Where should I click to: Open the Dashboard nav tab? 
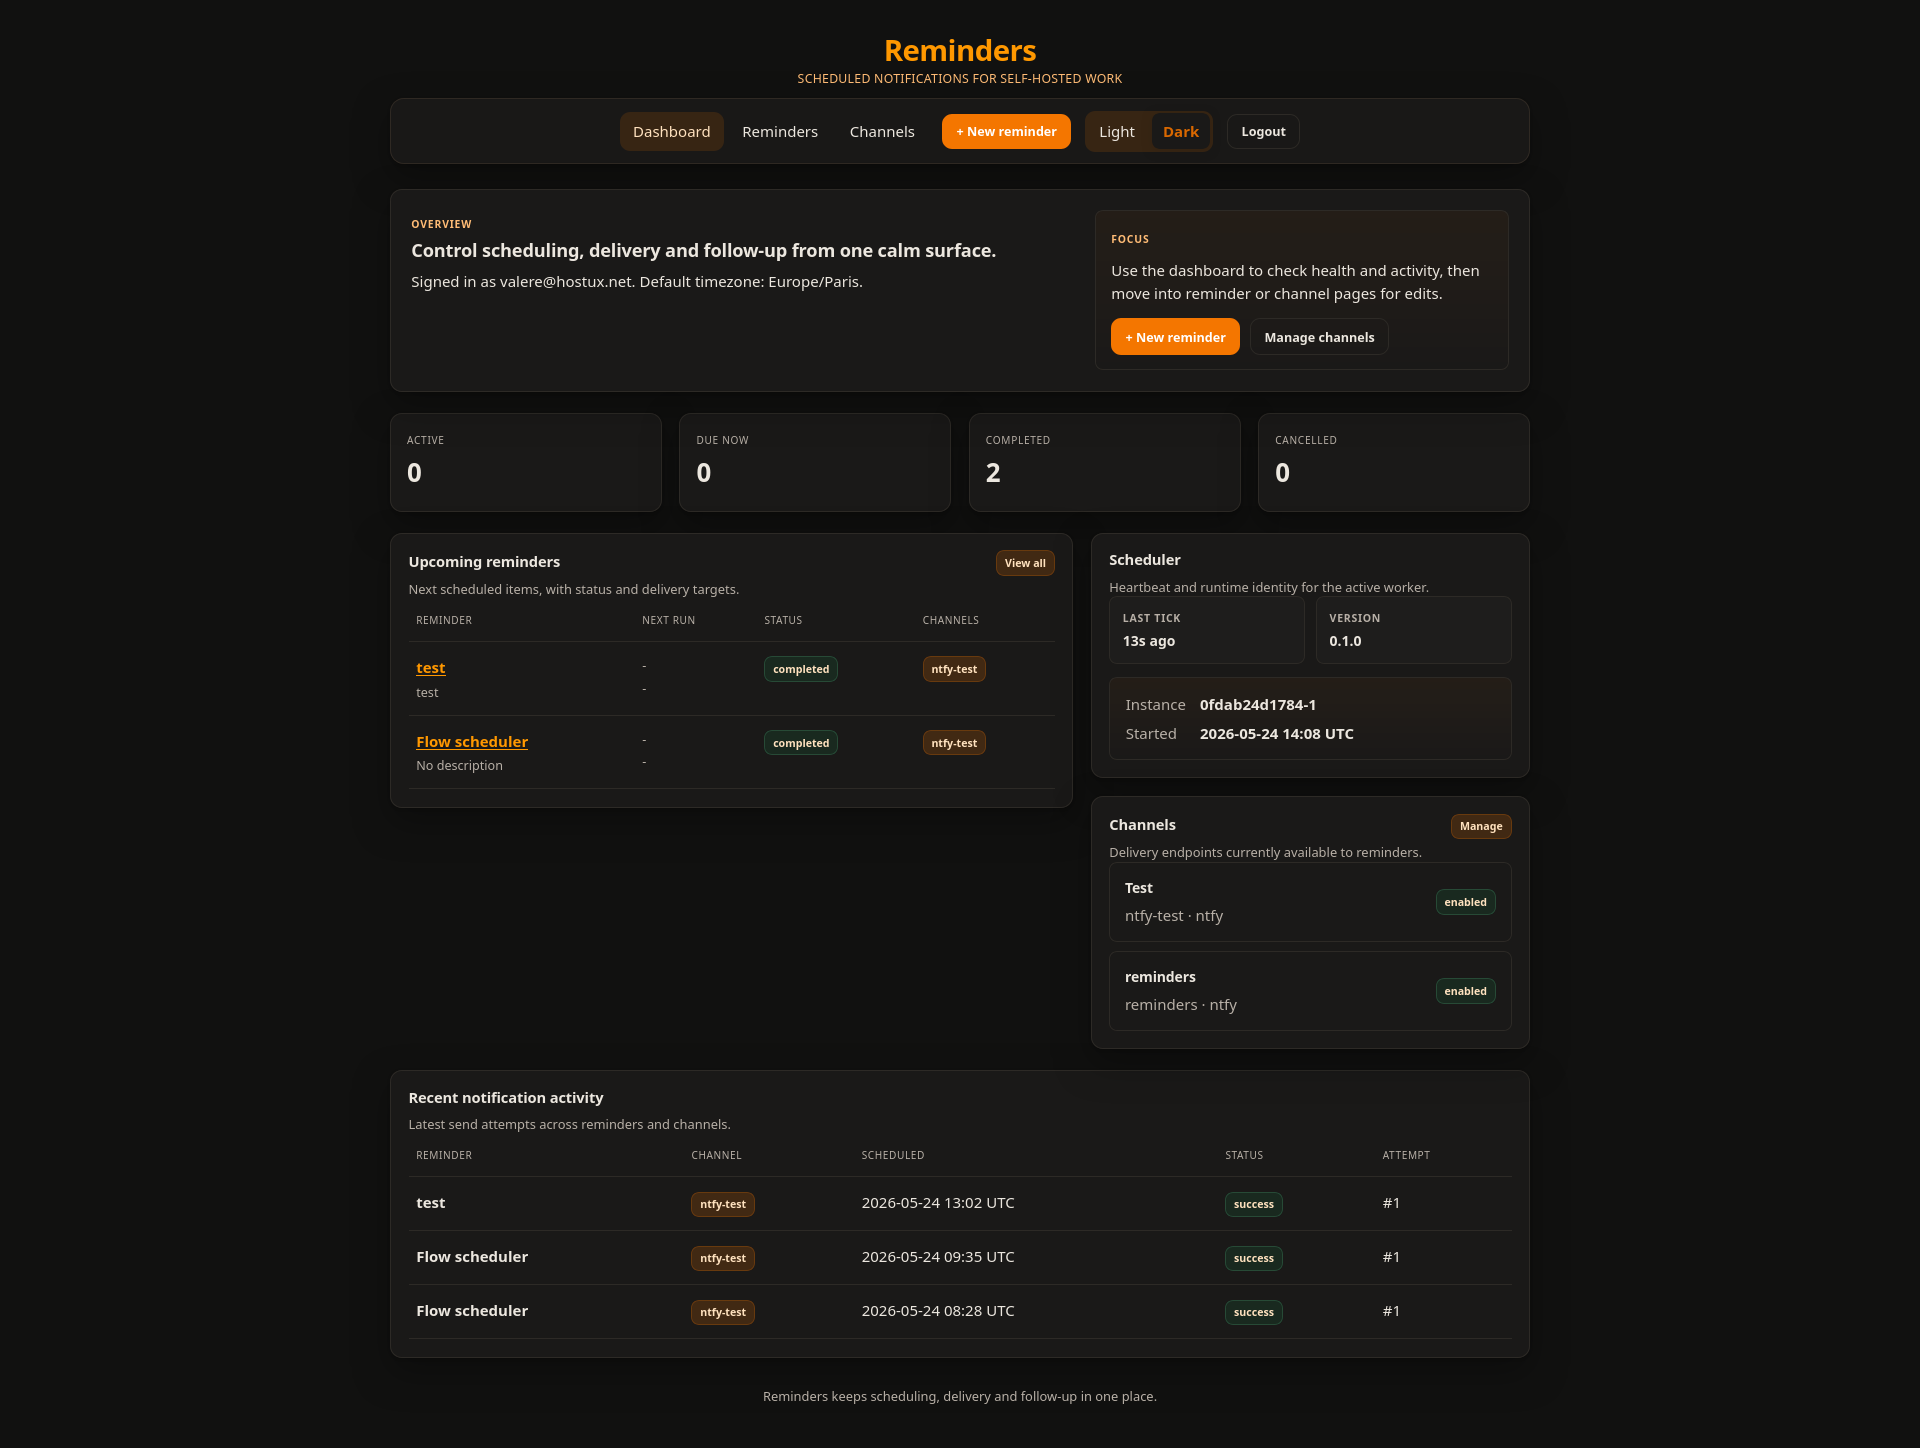pyautogui.click(x=671, y=132)
